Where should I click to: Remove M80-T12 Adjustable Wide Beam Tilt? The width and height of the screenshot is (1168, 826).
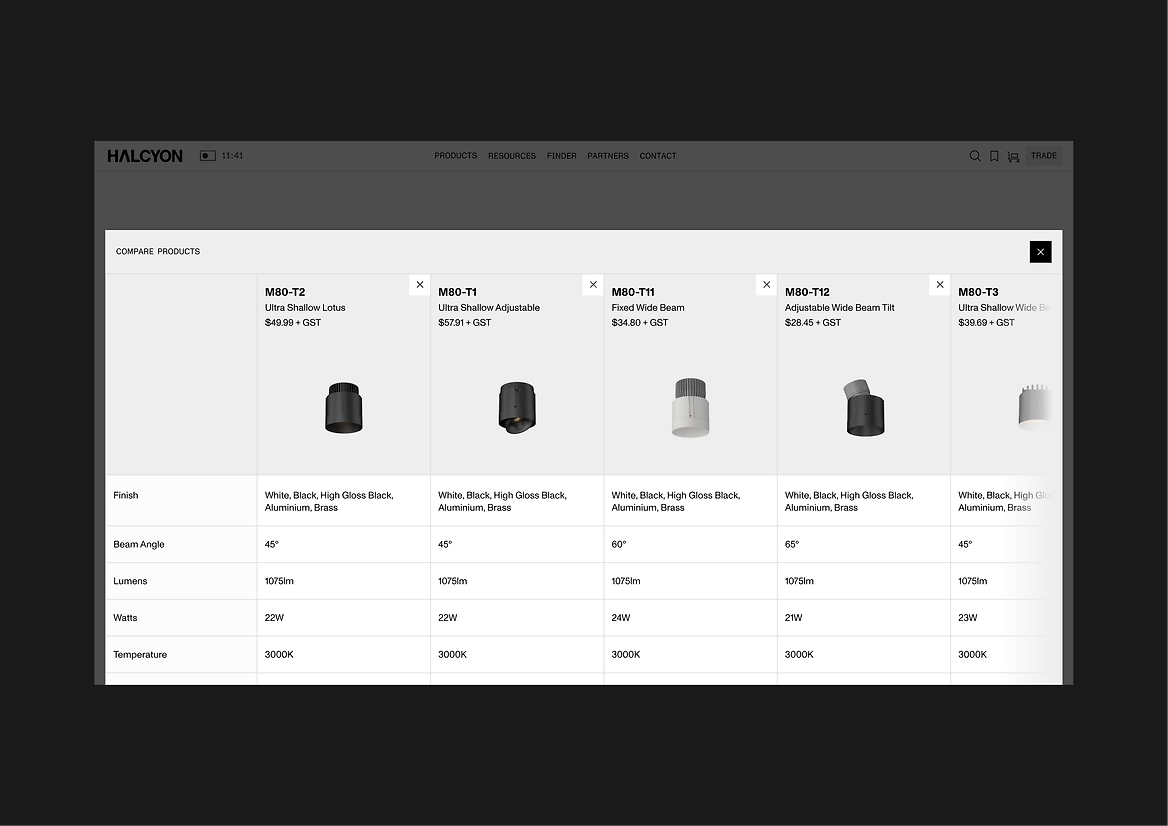940,285
